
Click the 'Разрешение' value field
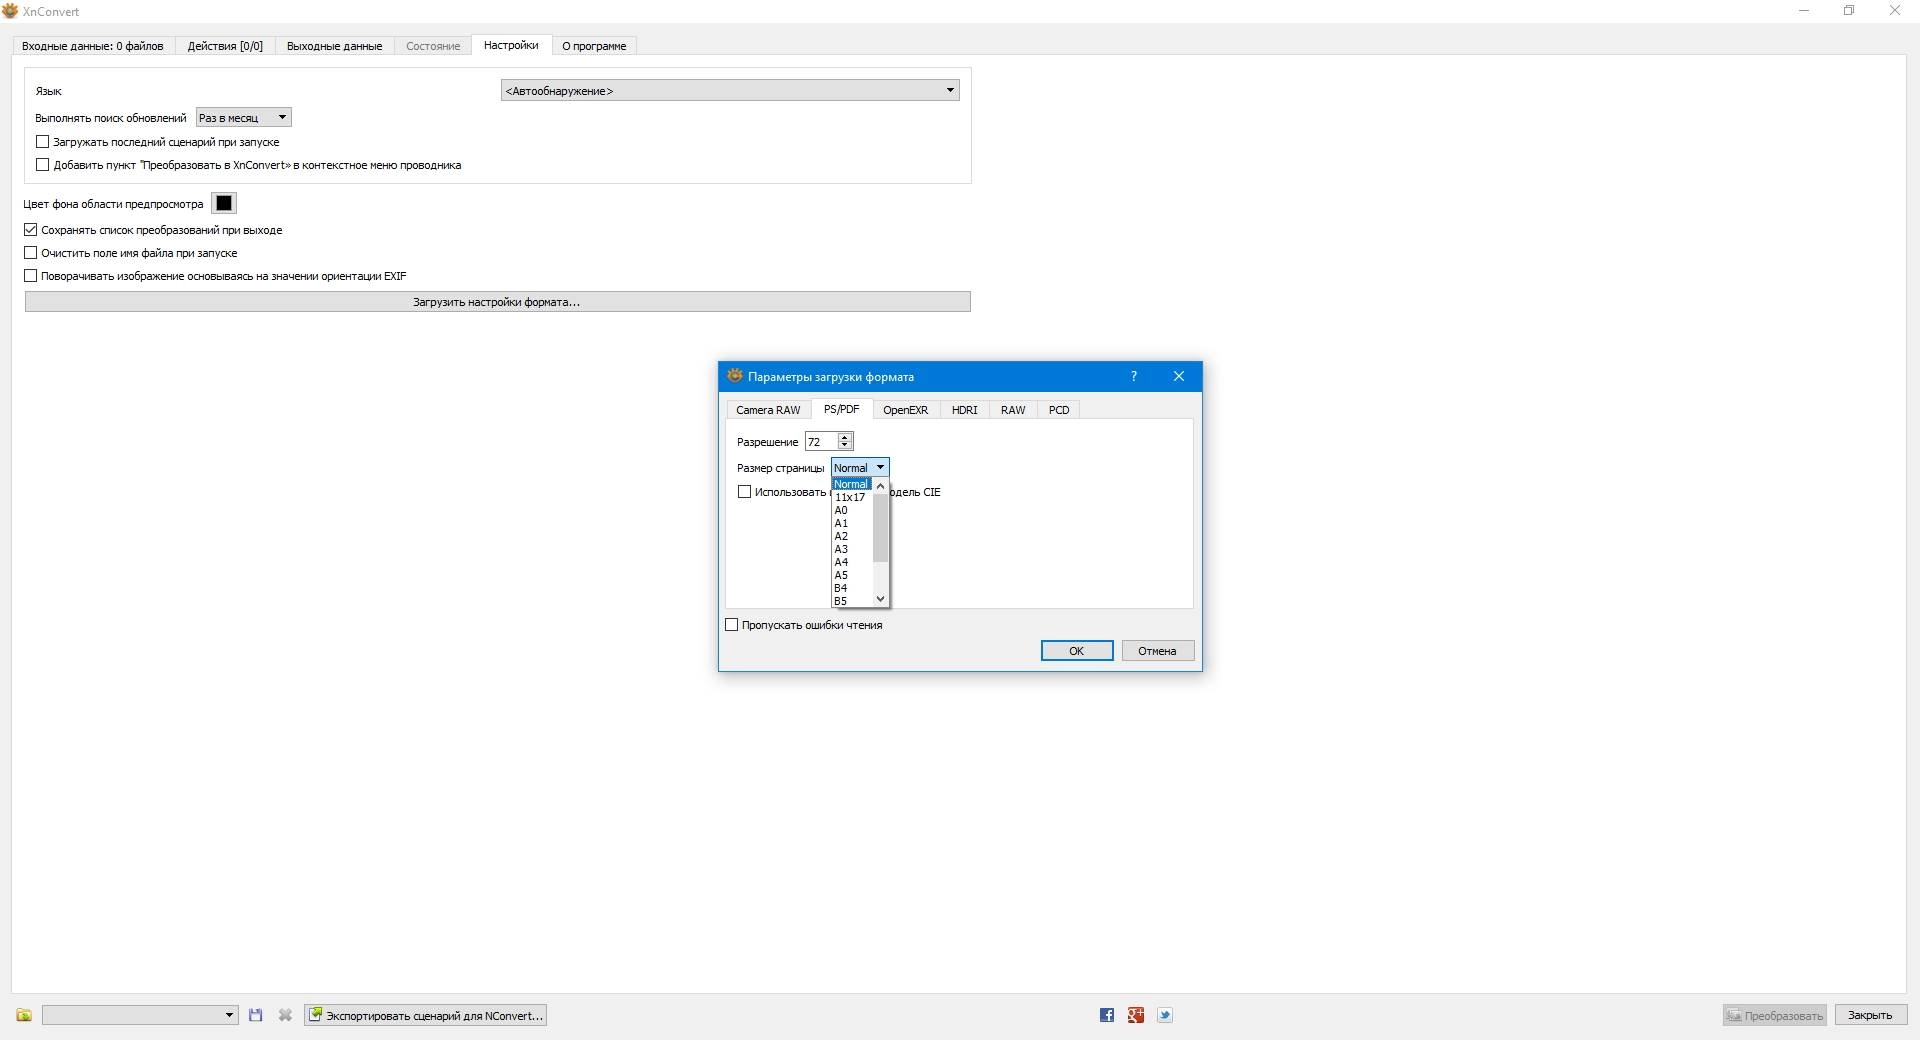click(821, 442)
